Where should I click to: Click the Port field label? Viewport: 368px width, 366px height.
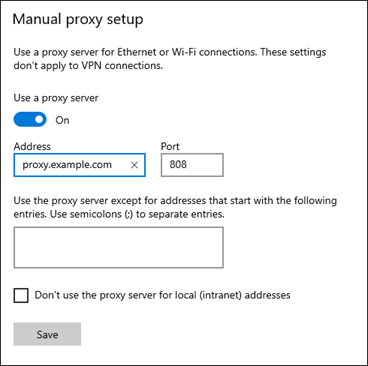(x=170, y=146)
